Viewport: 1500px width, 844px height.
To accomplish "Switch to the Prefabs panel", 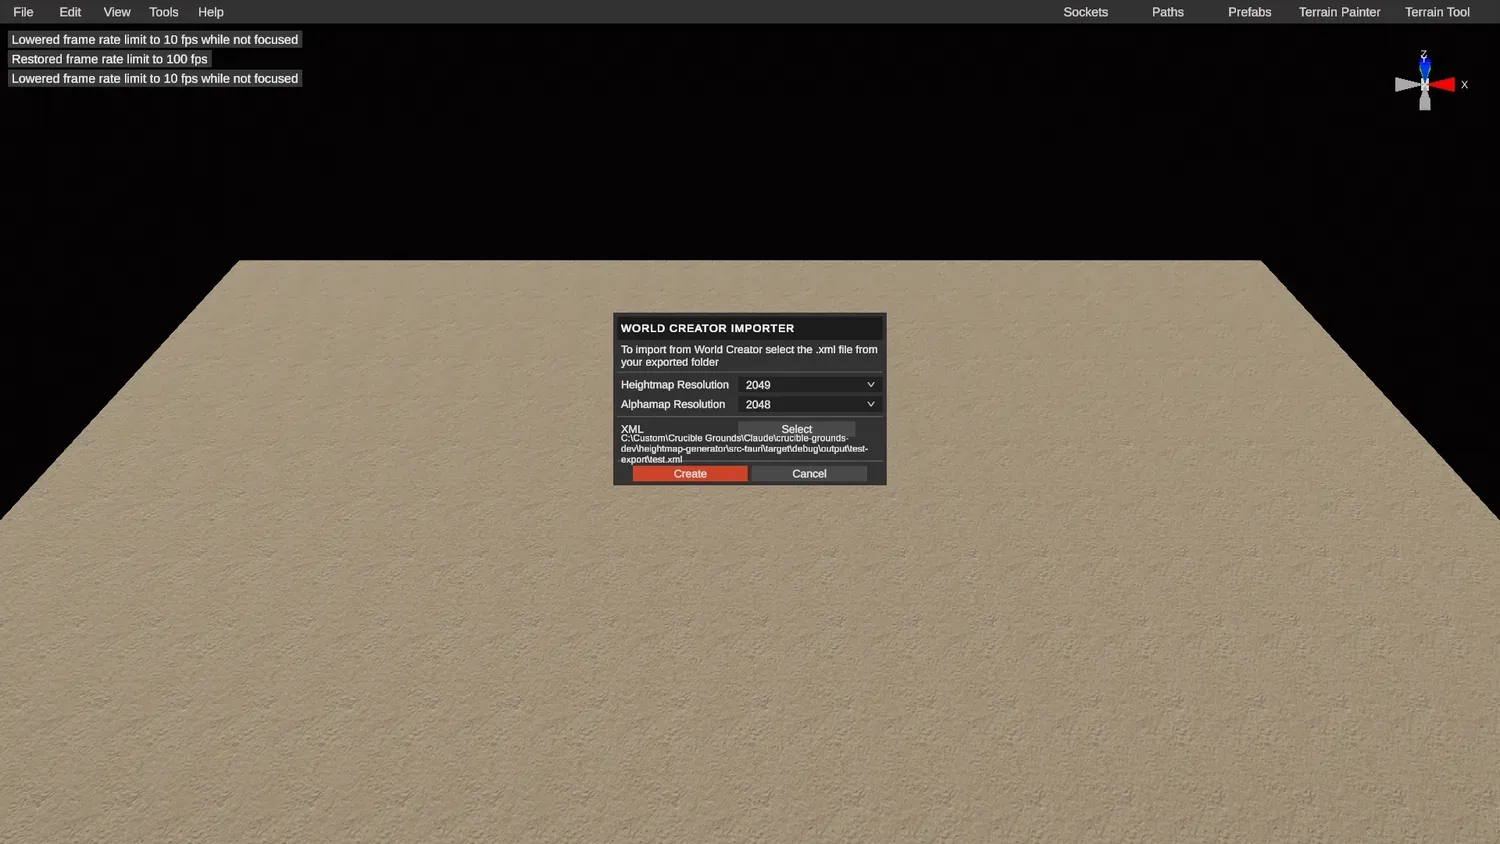I will pyautogui.click(x=1250, y=12).
